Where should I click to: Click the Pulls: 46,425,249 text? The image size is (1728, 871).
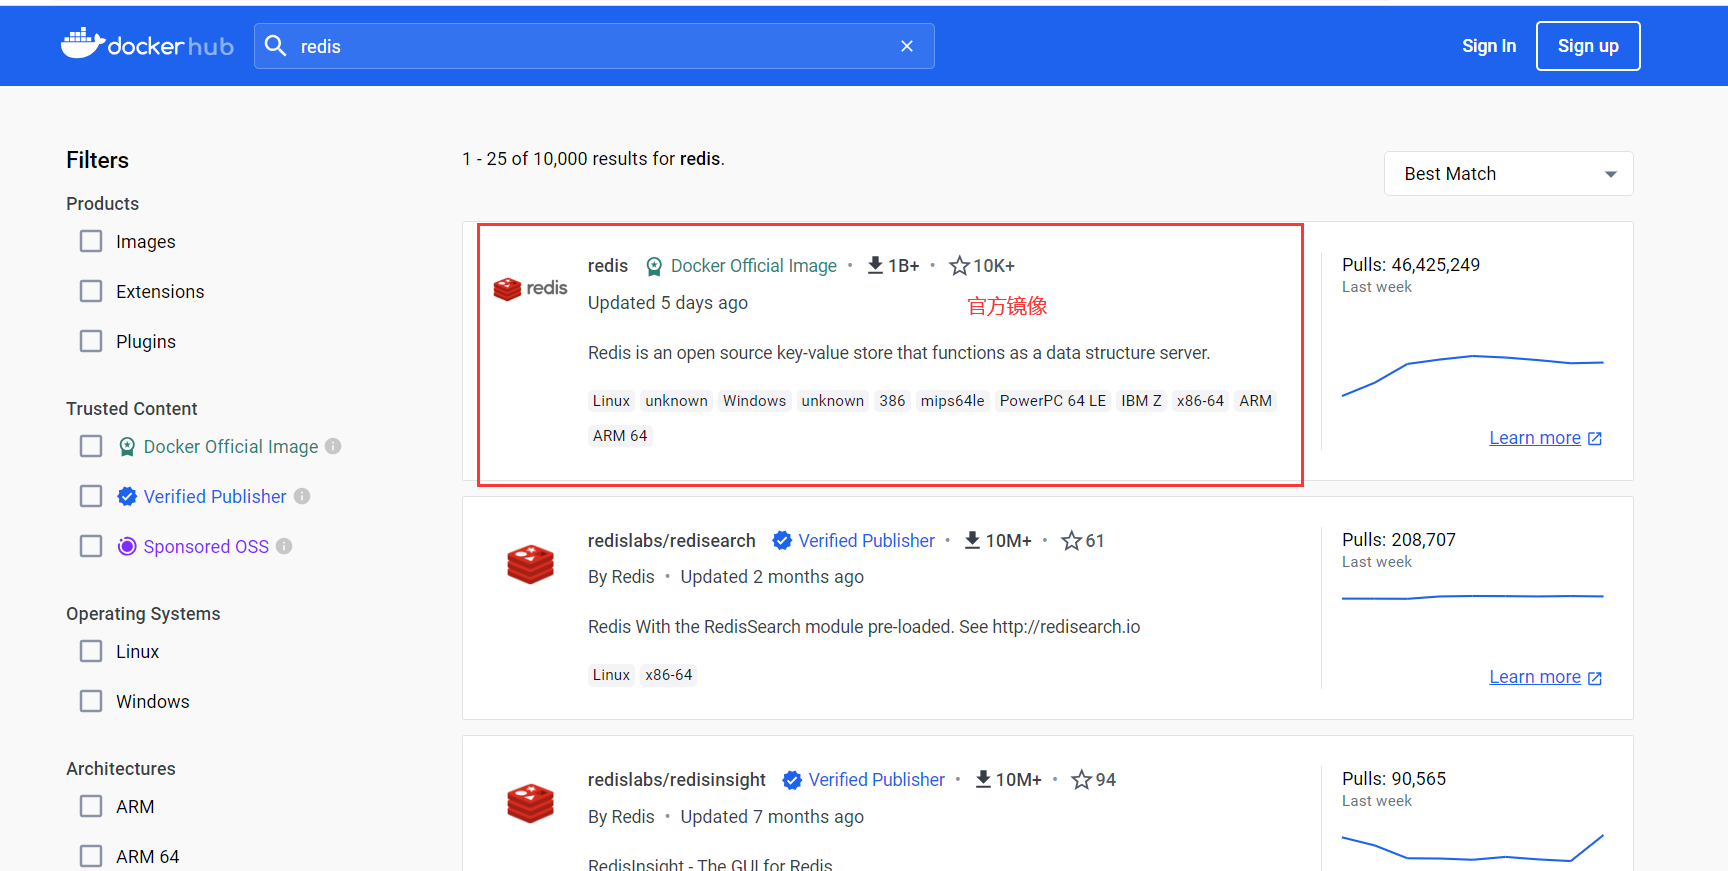coord(1411,265)
